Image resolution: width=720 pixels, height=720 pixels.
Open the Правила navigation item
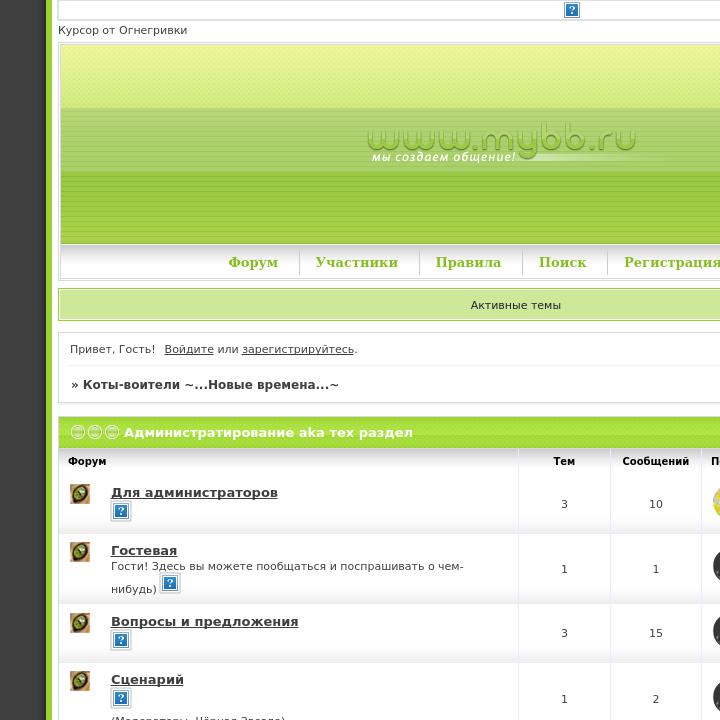pos(468,262)
